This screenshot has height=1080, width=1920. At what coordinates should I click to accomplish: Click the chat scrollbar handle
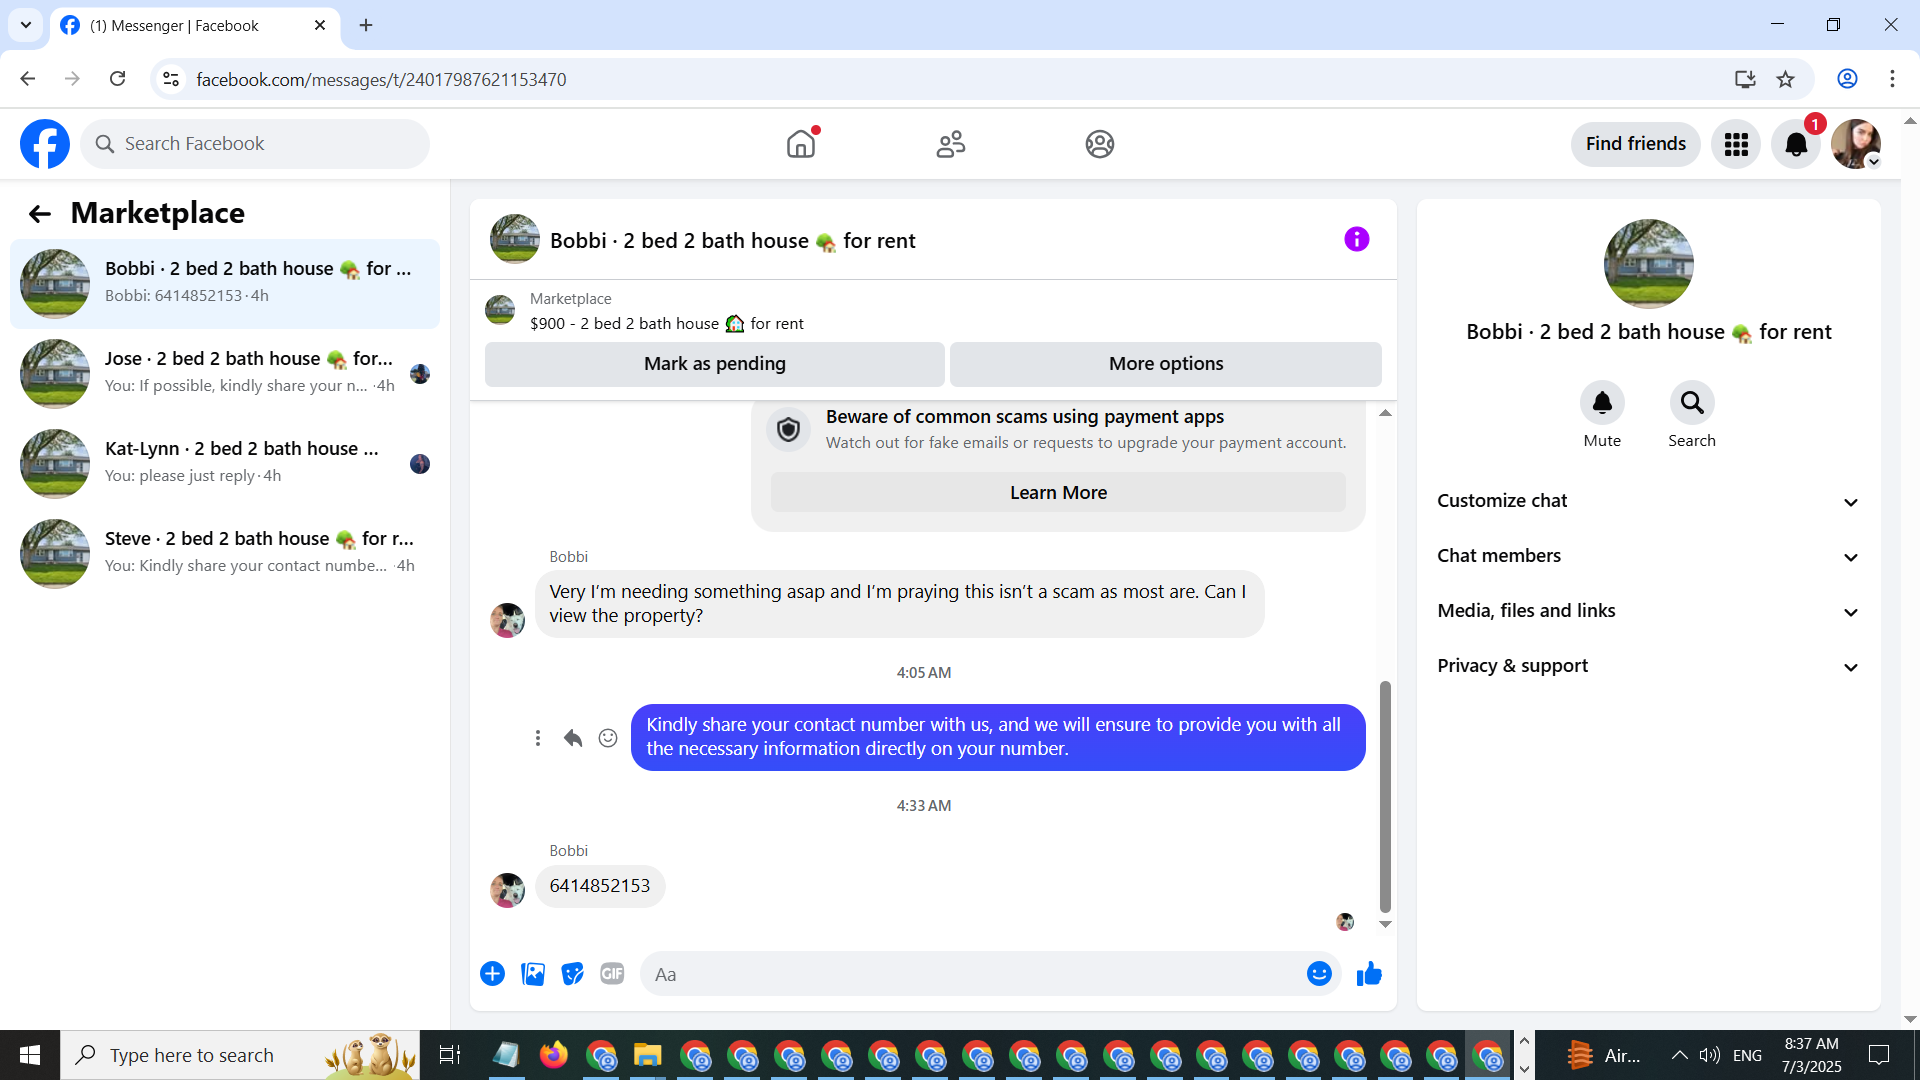pyautogui.click(x=1385, y=795)
